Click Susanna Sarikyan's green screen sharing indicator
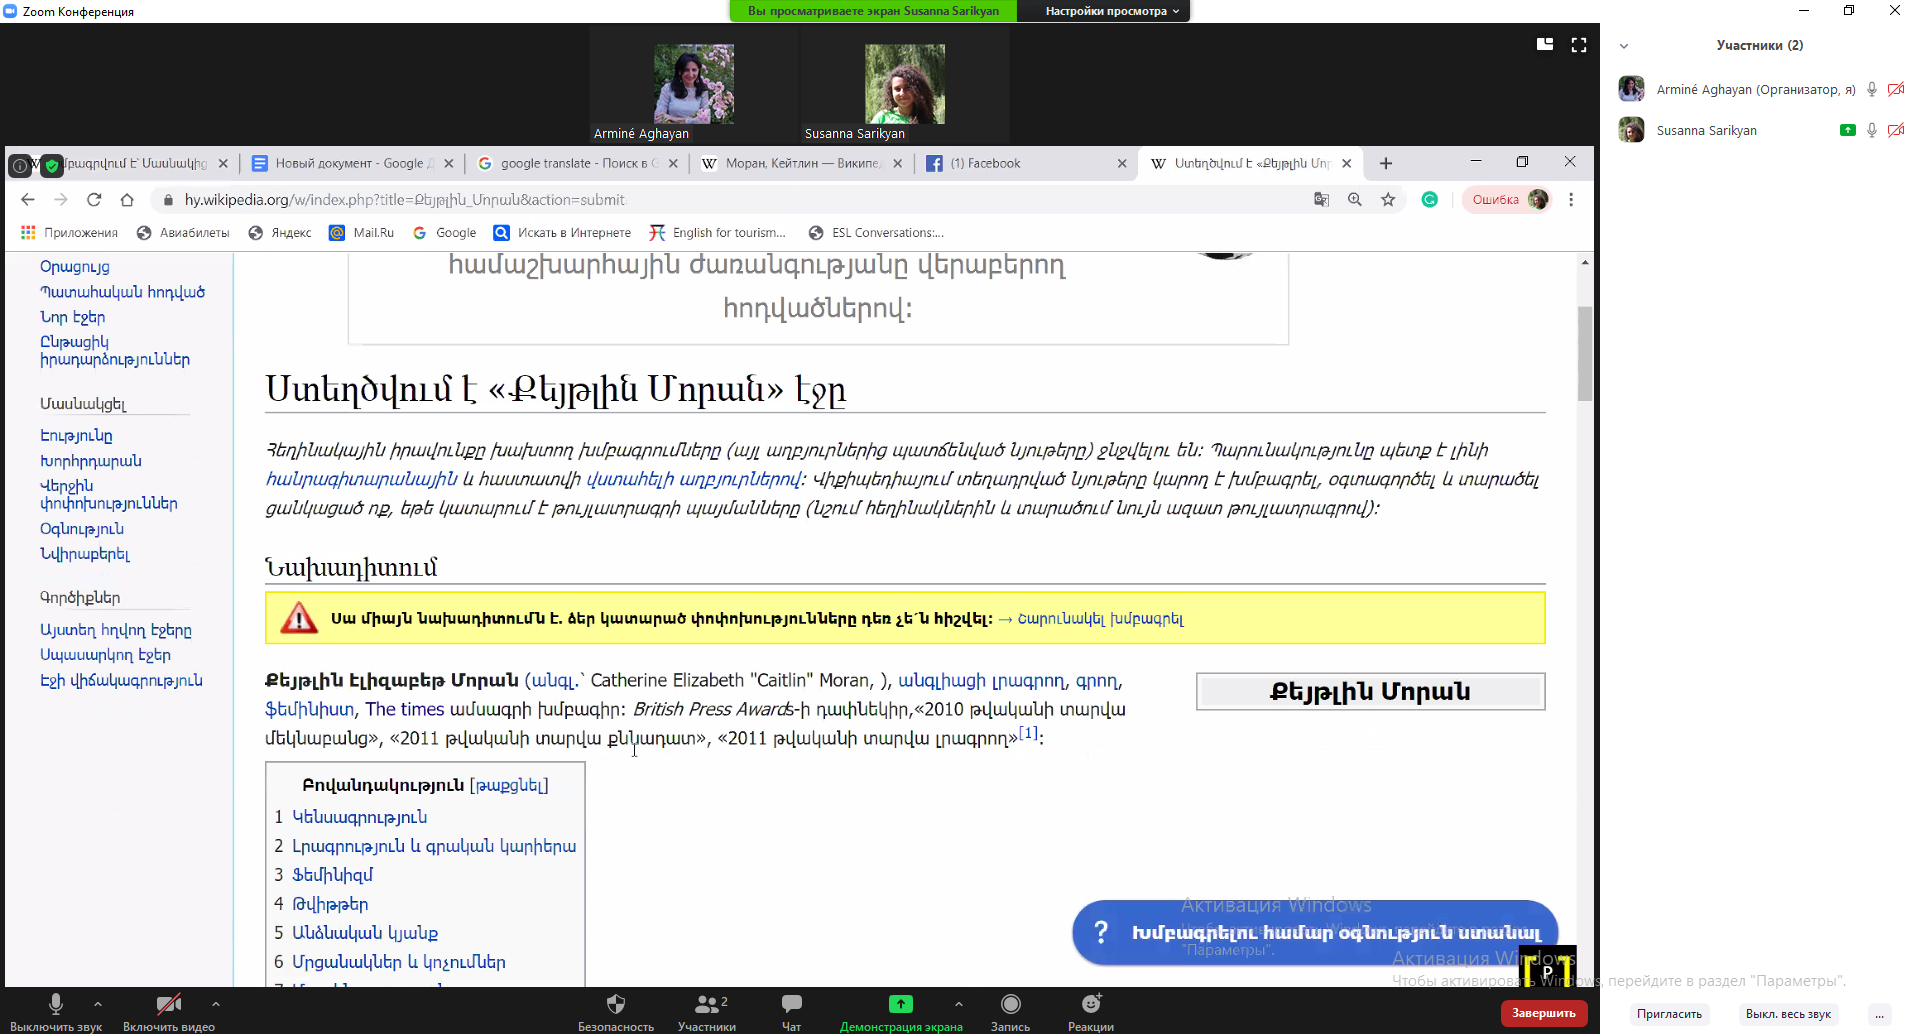The width and height of the screenshot is (1918, 1034). (x=1848, y=130)
